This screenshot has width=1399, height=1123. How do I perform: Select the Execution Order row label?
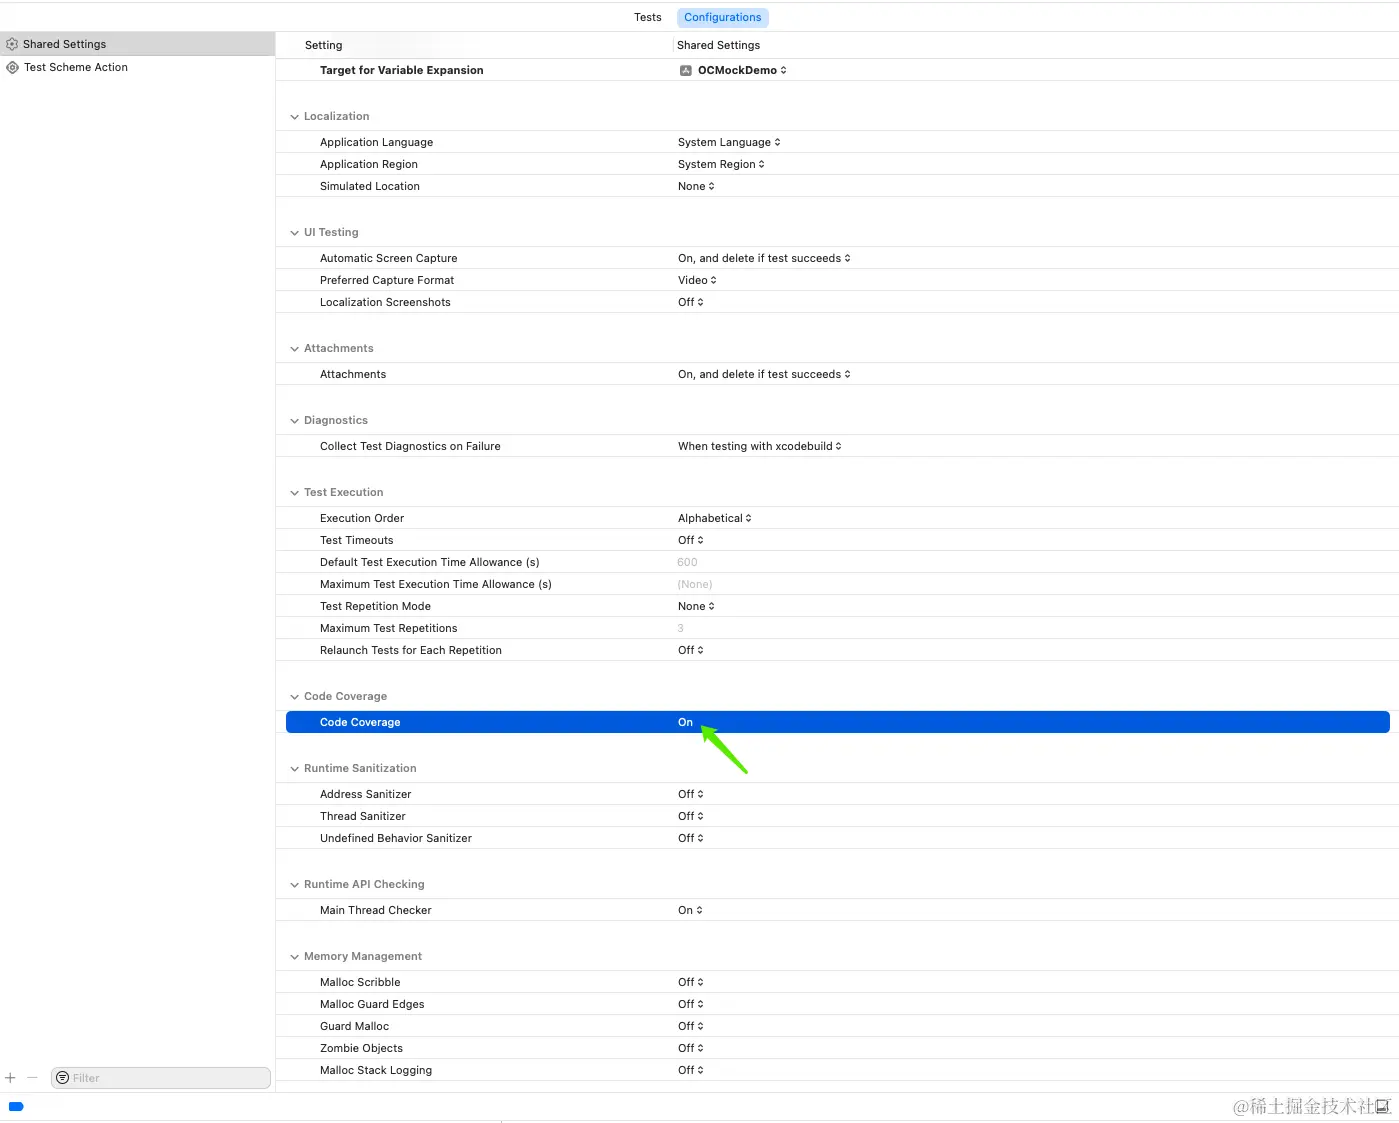[x=362, y=518]
